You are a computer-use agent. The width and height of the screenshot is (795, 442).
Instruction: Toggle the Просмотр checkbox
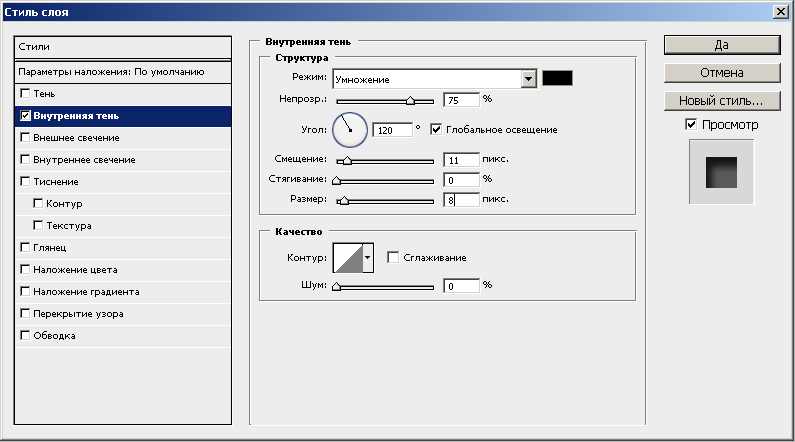[691, 125]
